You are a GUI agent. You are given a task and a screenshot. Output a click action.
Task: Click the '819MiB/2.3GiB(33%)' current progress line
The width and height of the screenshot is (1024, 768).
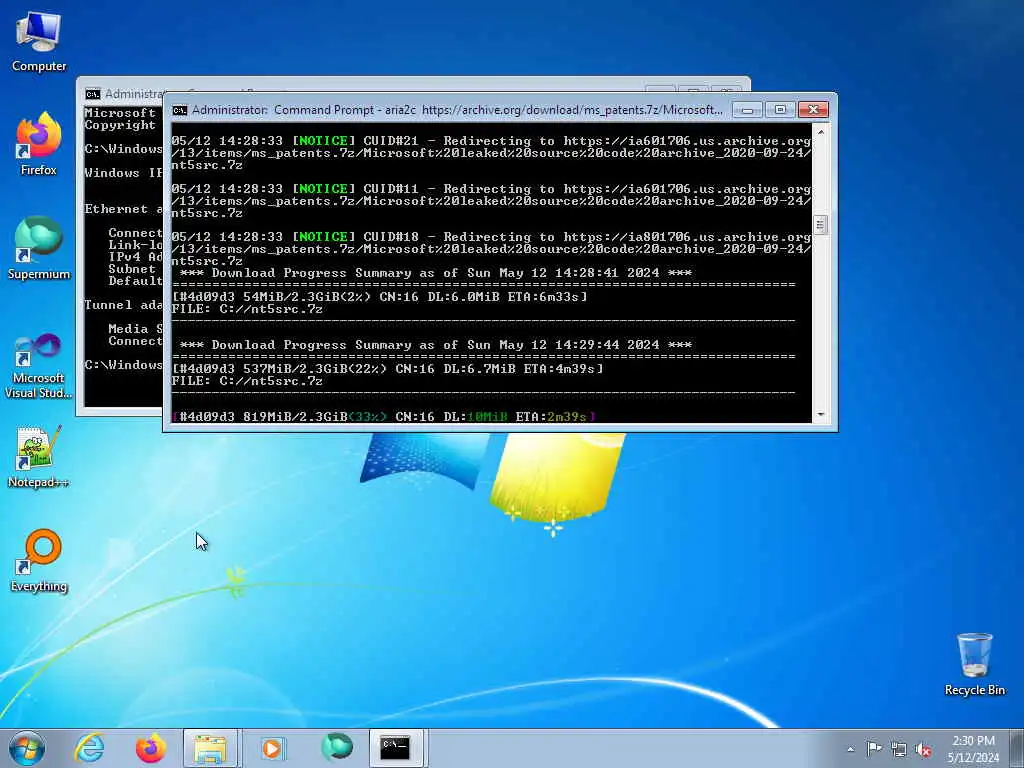coord(384,417)
